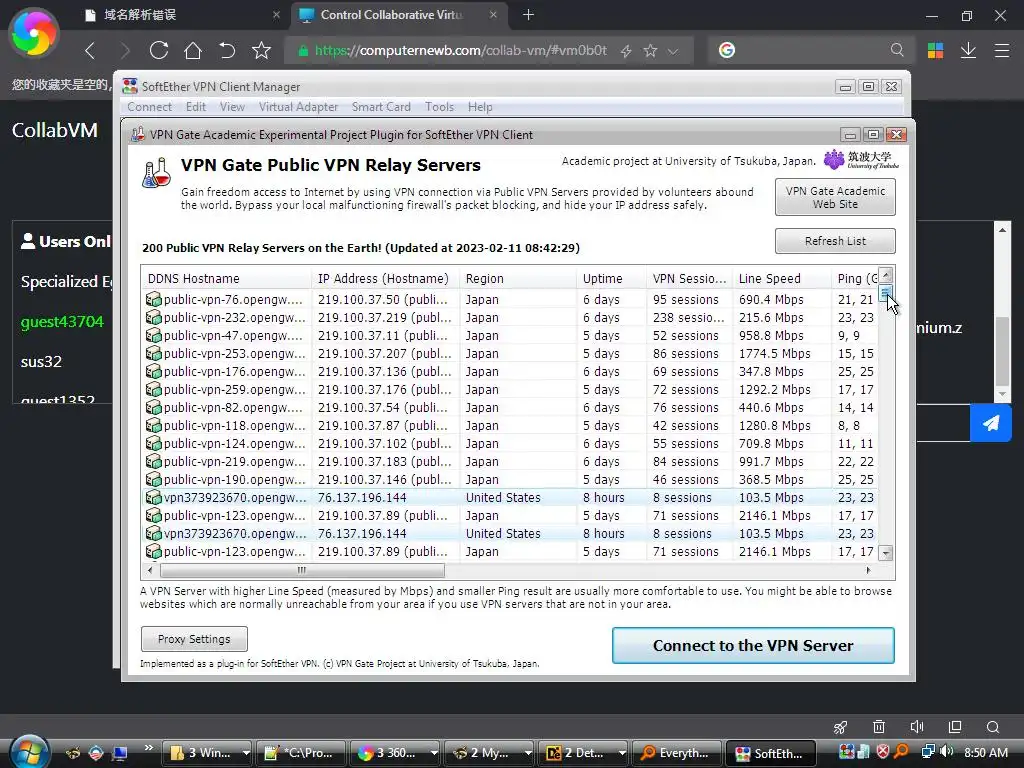Select the Control Collaborative Virtual tab
This screenshot has height=768, width=1024.
398,15
